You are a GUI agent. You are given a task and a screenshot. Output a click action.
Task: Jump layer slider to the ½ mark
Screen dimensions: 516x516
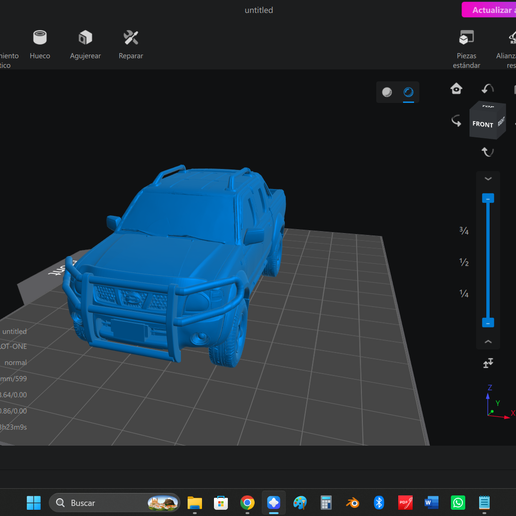click(464, 262)
